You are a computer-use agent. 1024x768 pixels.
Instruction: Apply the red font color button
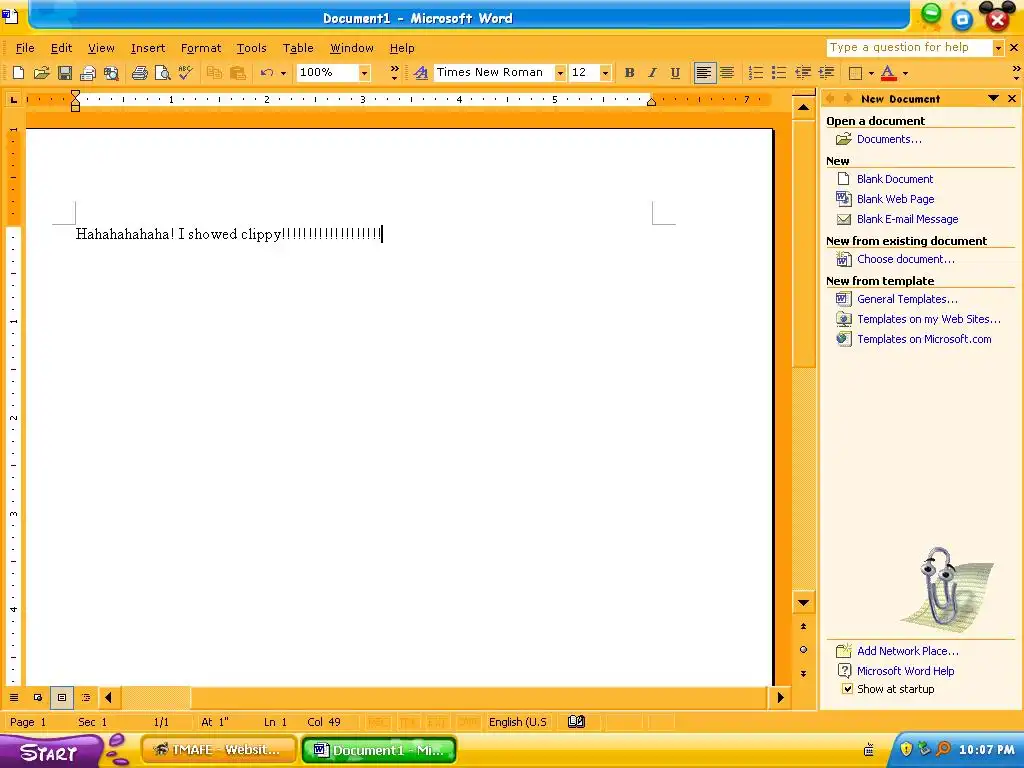pyautogui.click(x=889, y=73)
